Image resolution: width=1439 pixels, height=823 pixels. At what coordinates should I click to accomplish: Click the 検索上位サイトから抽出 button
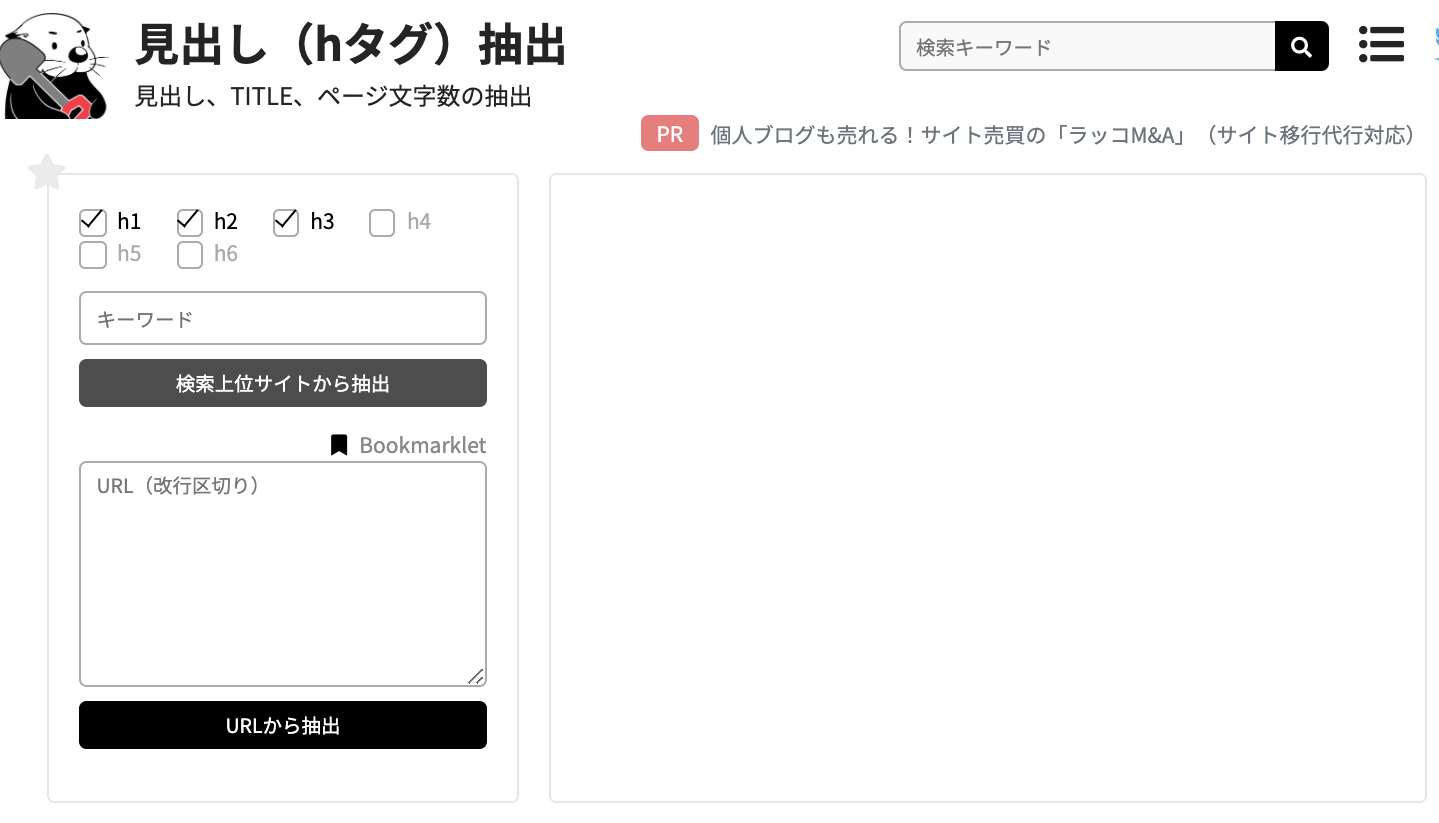[283, 383]
